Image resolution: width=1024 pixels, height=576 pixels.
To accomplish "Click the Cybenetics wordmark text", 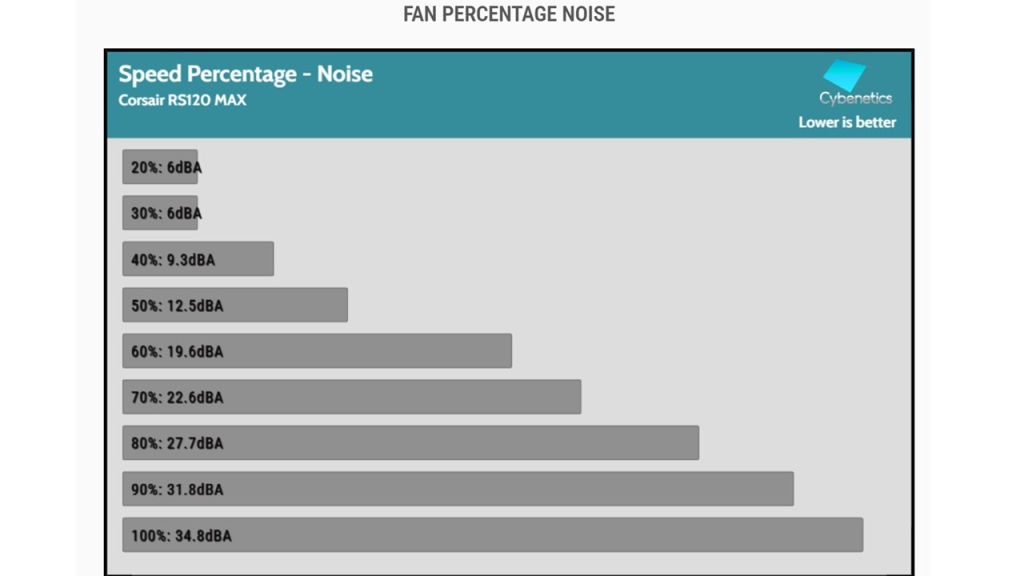I will point(855,98).
